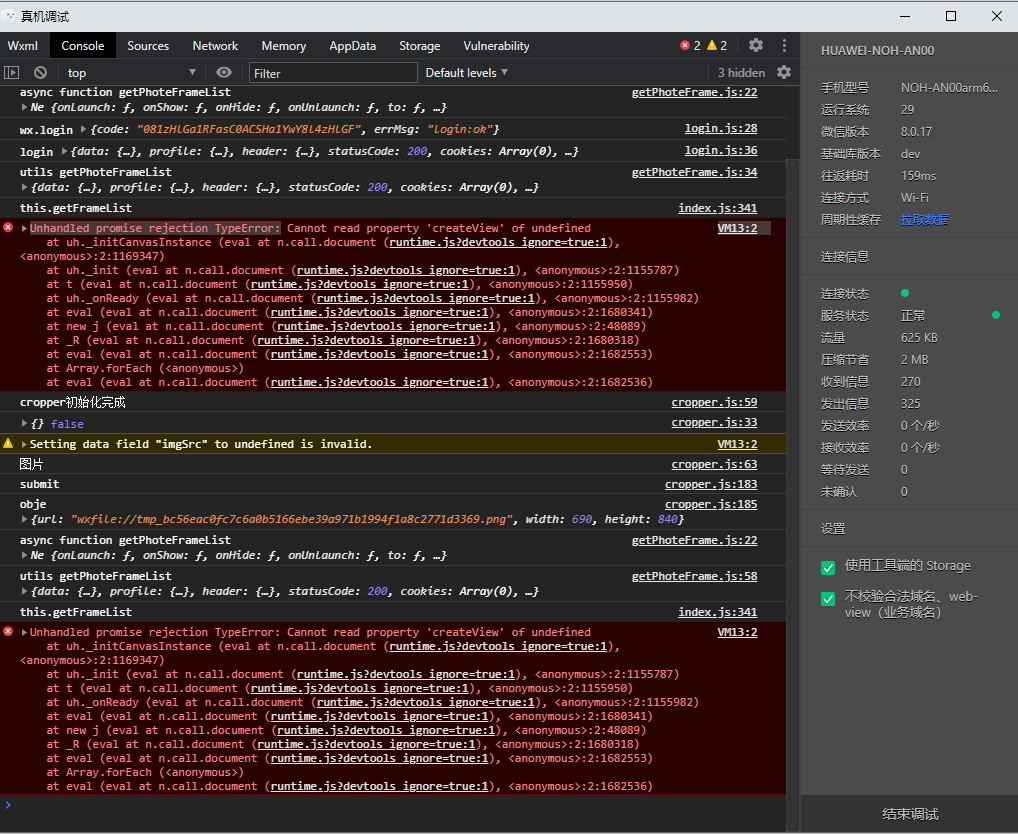Open the top context dropdown
This screenshot has height=834, width=1018.
(x=130, y=73)
